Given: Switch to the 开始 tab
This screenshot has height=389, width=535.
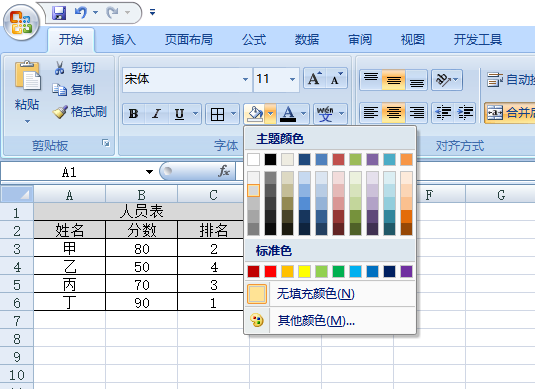Looking at the screenshot, I should 71,40.
